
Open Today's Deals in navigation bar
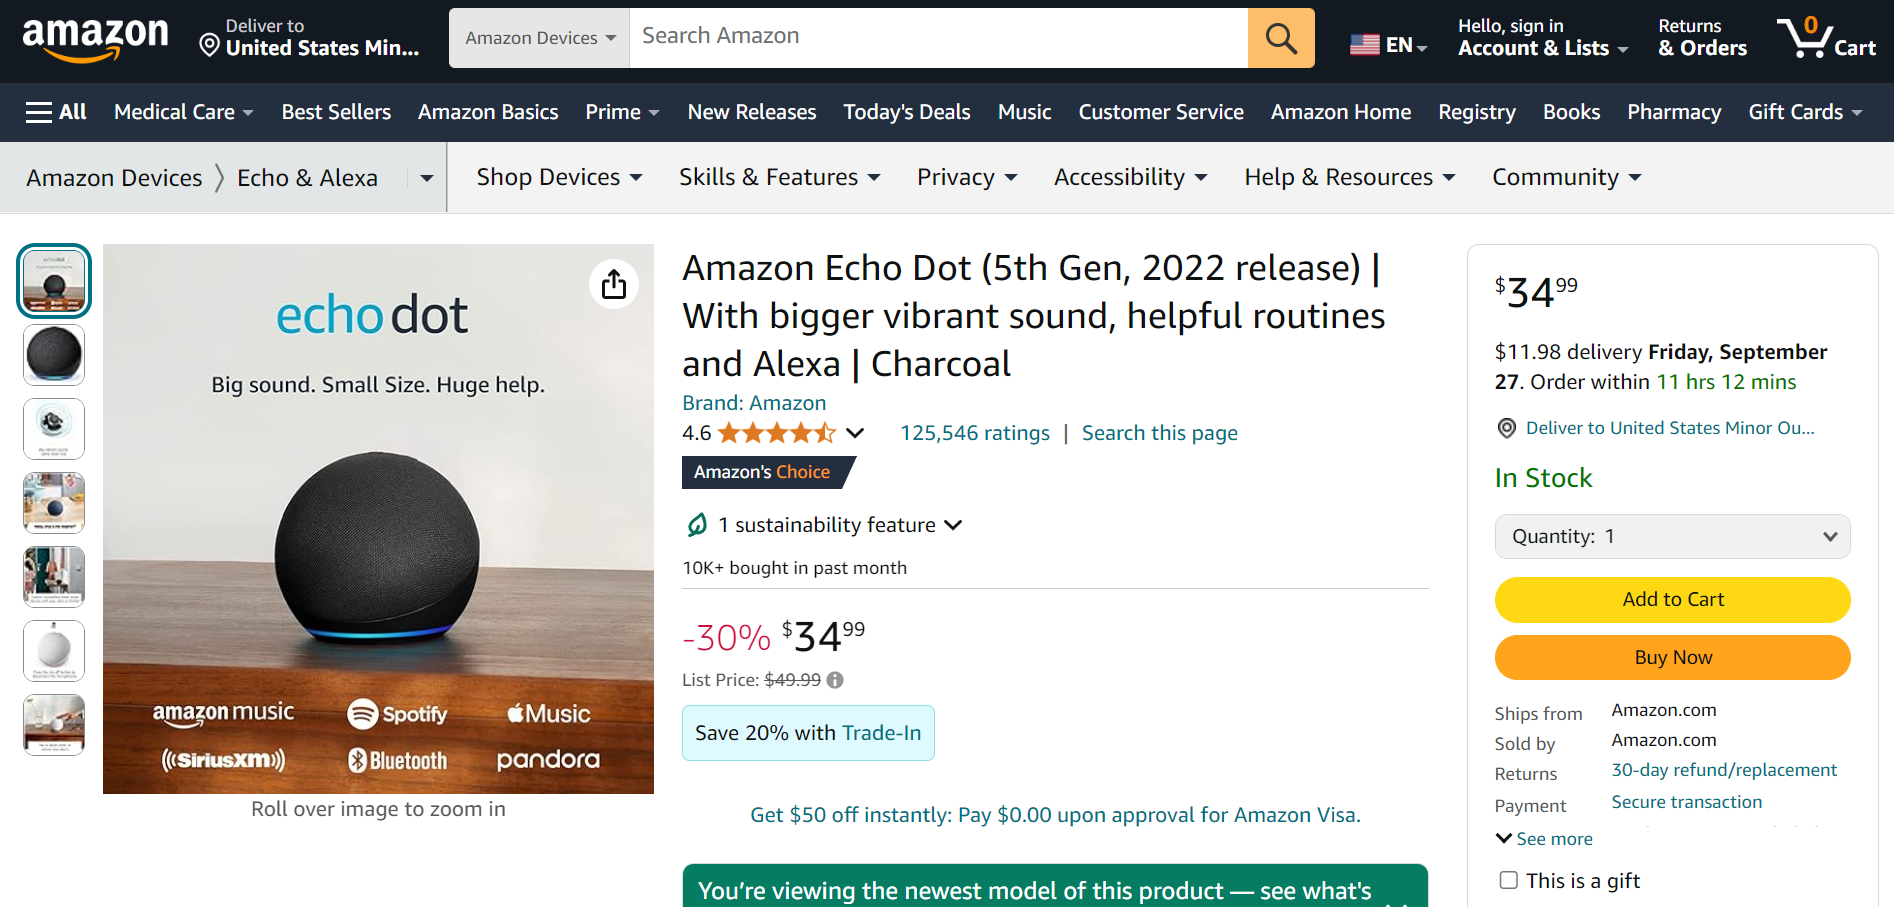[x=906, y=112]
